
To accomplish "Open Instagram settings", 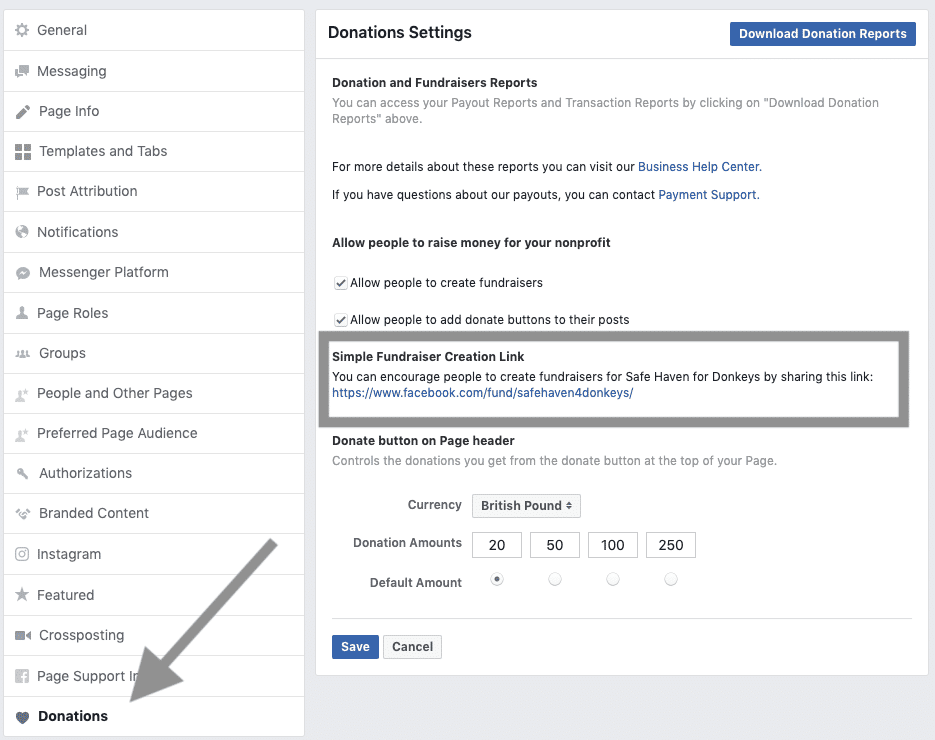I will (x=154, y=554).
